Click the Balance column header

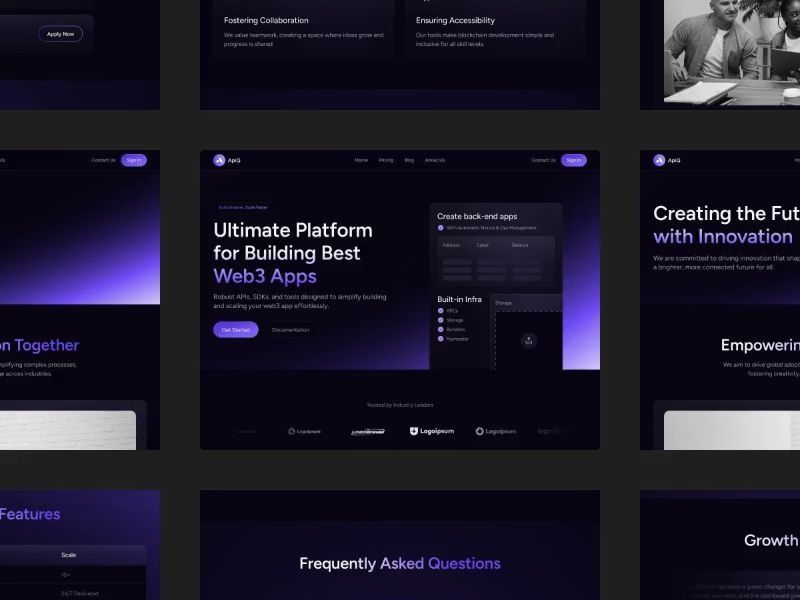(x=520, y=245)
